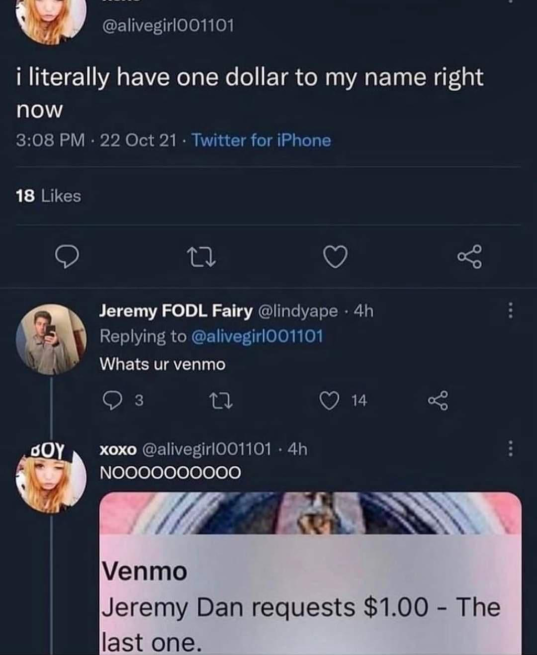Like the main tweet with heart icon

coord(336,256)
